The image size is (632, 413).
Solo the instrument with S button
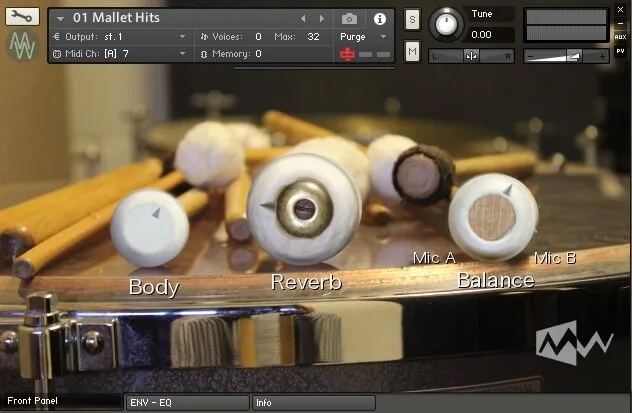[x=412, y=19]
